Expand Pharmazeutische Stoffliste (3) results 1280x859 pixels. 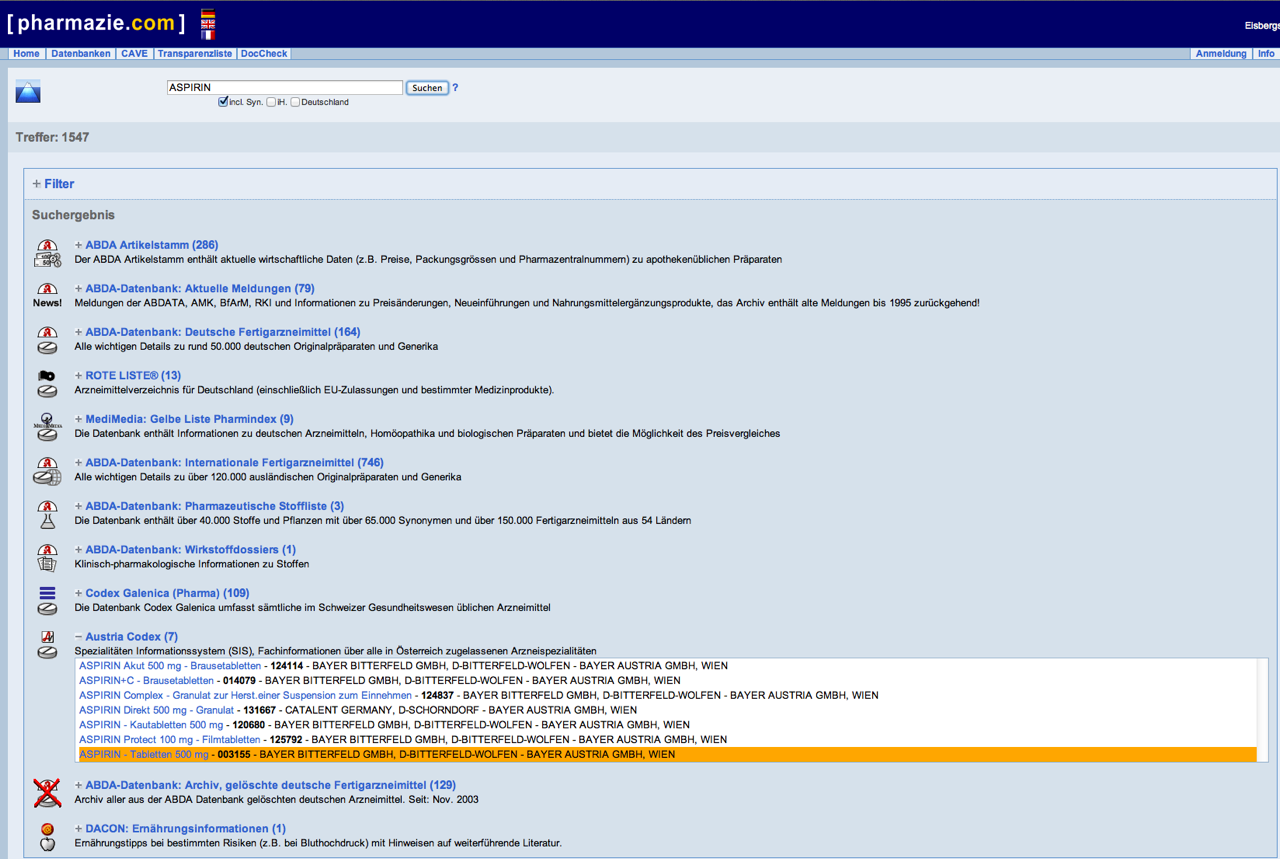209,506
